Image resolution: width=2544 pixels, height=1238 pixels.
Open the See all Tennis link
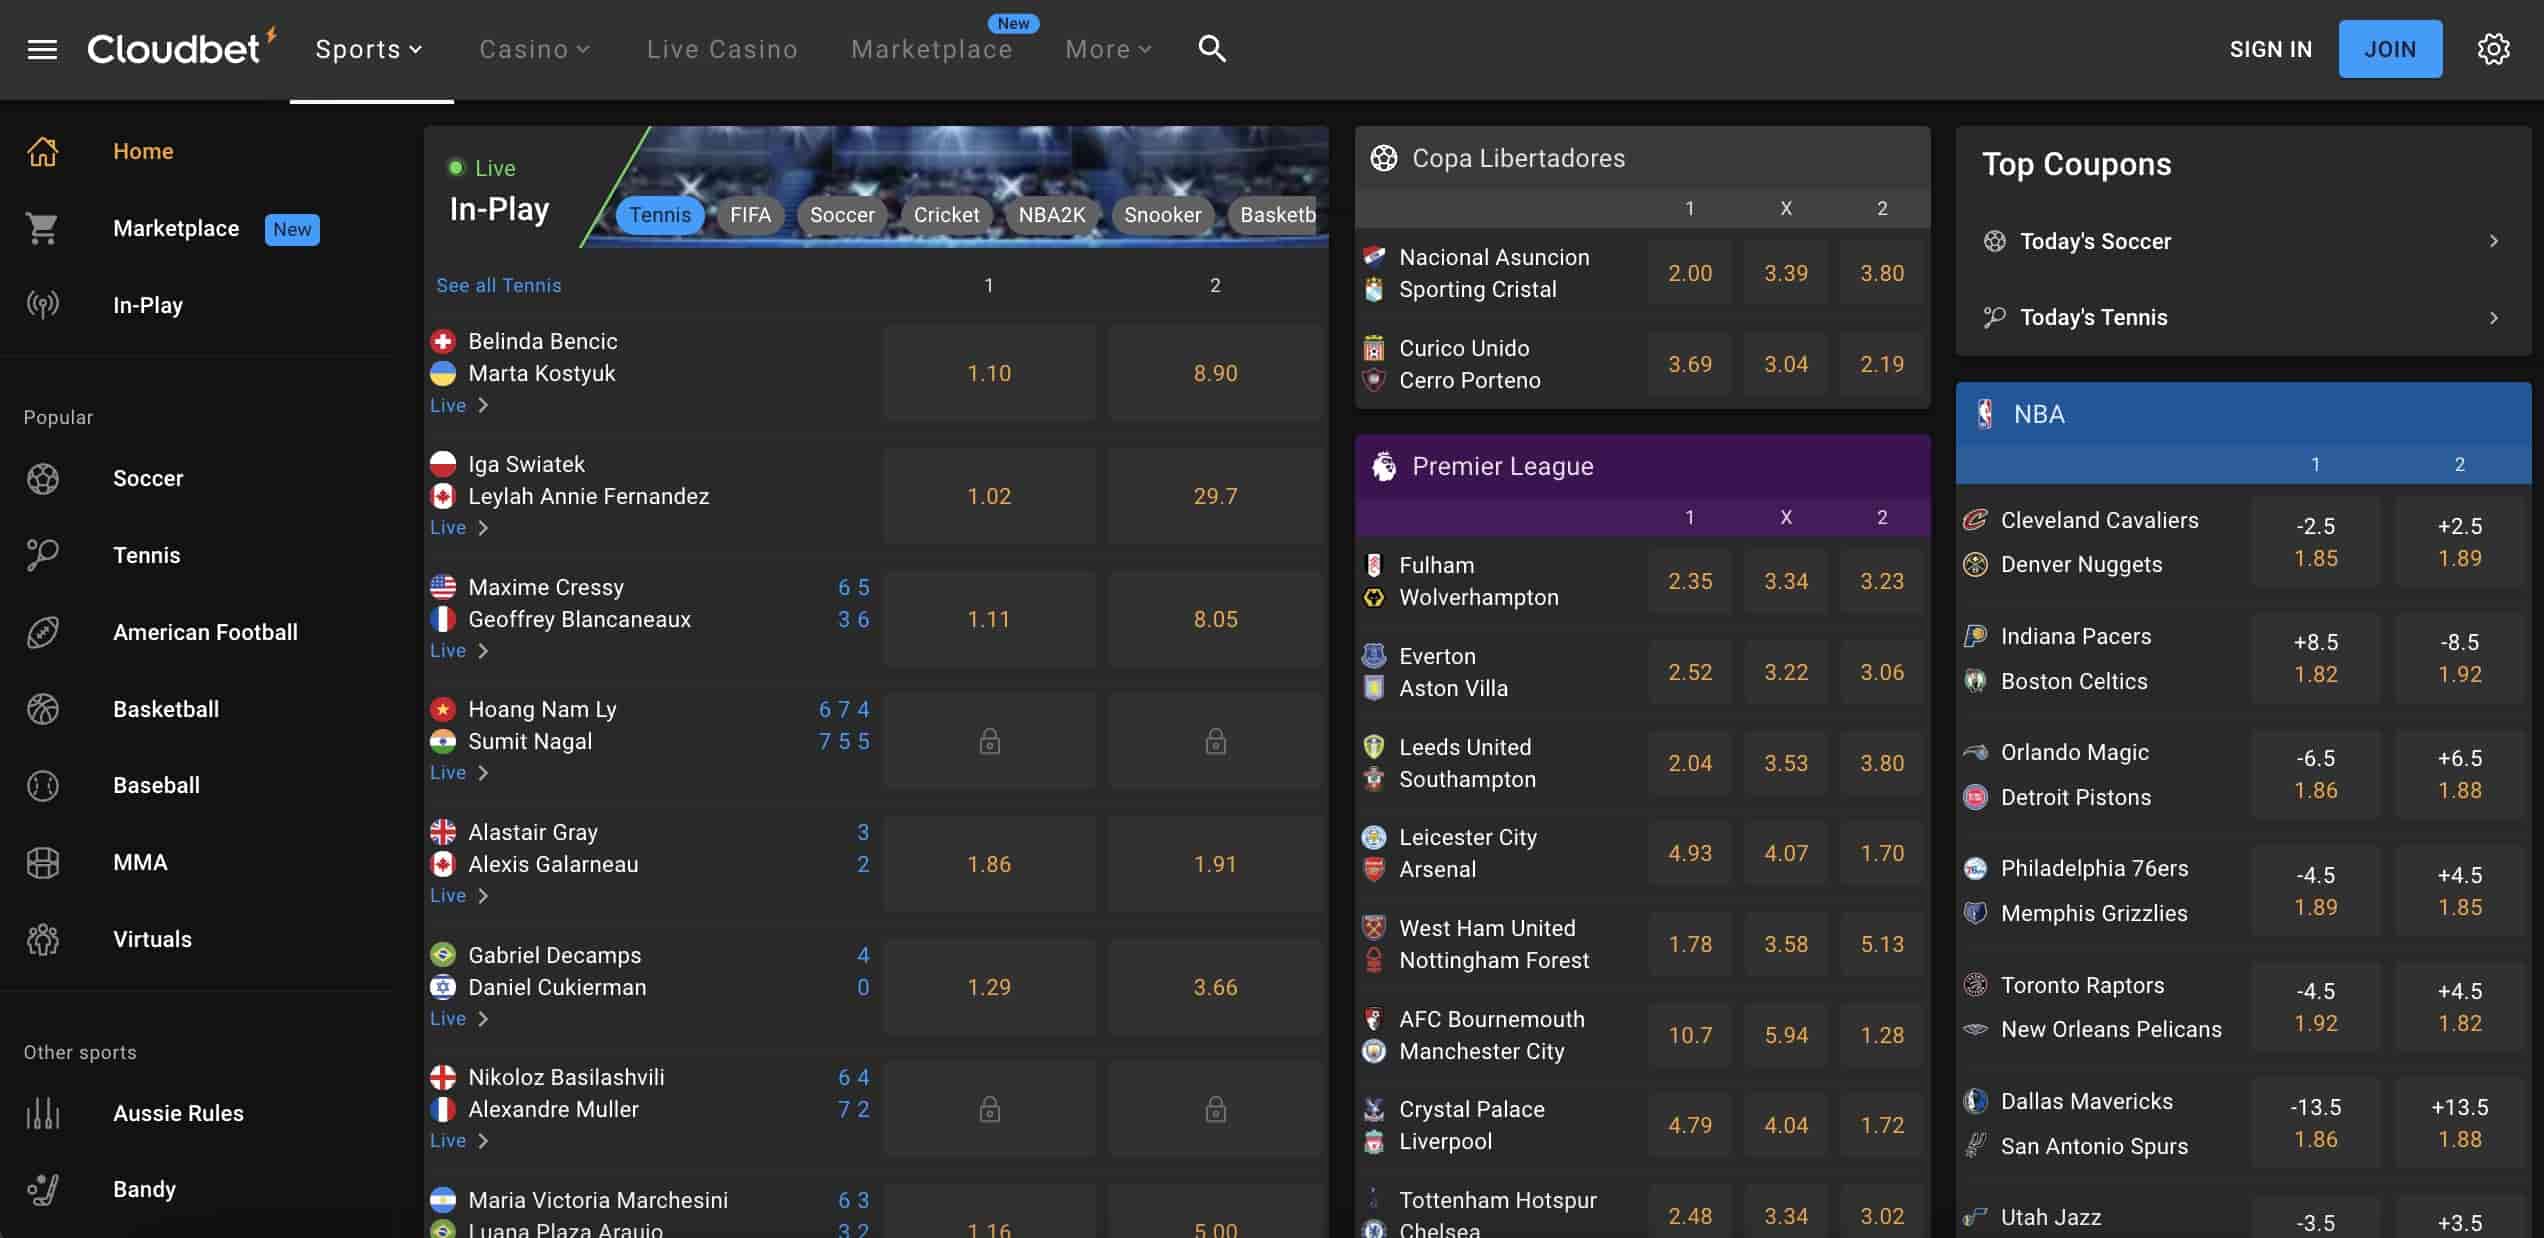(x=498, y=285)
